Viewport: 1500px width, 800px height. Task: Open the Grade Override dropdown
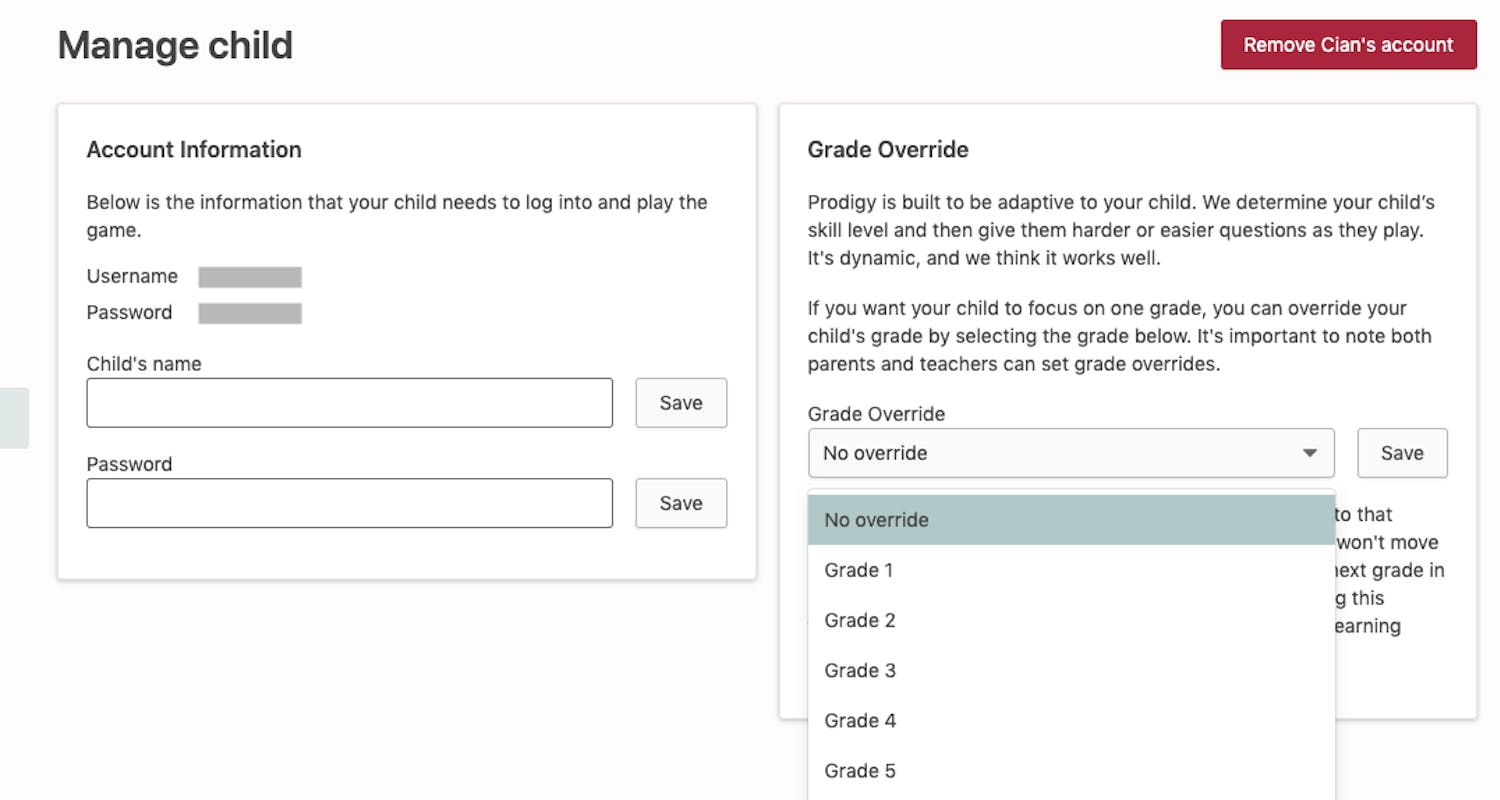pos(1070,453)
